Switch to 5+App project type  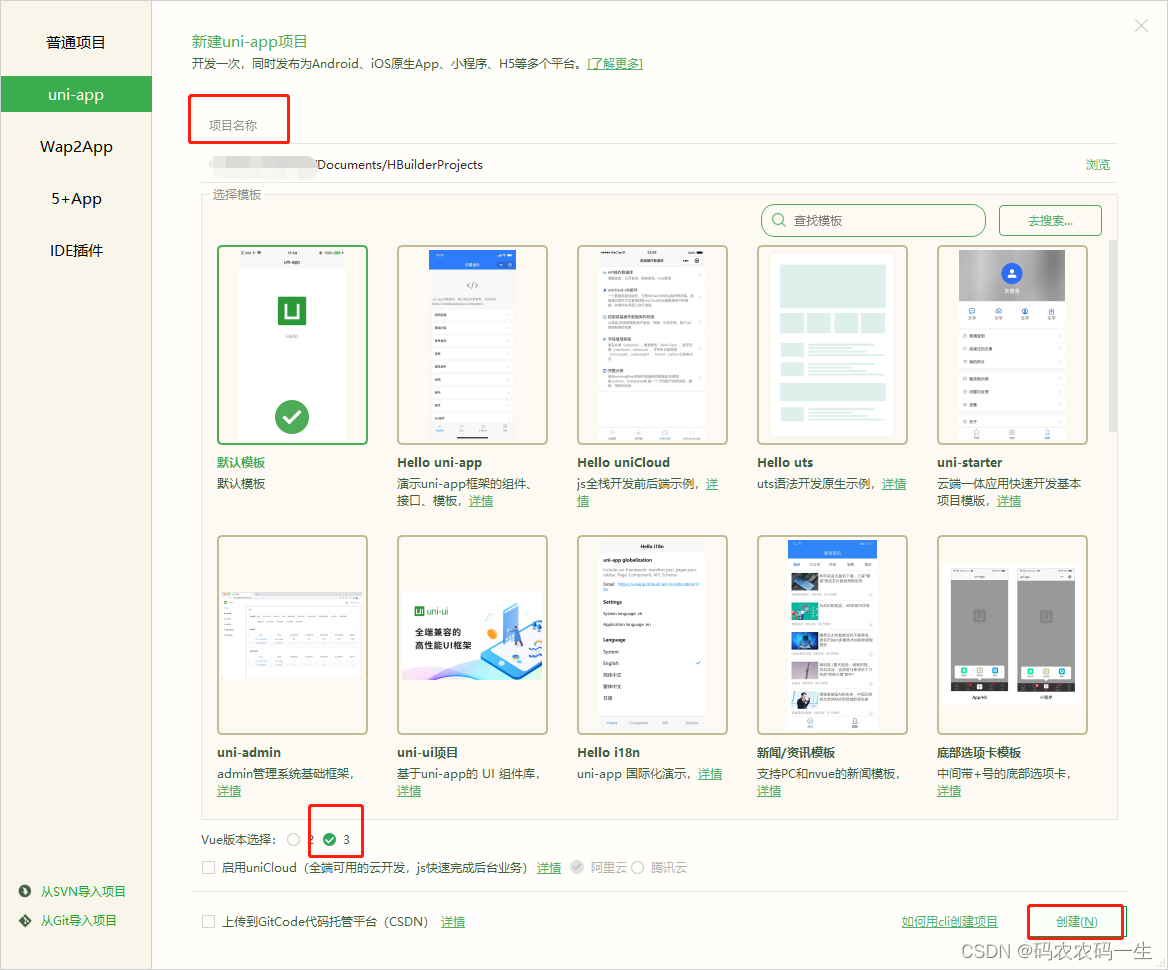point(76,199)
